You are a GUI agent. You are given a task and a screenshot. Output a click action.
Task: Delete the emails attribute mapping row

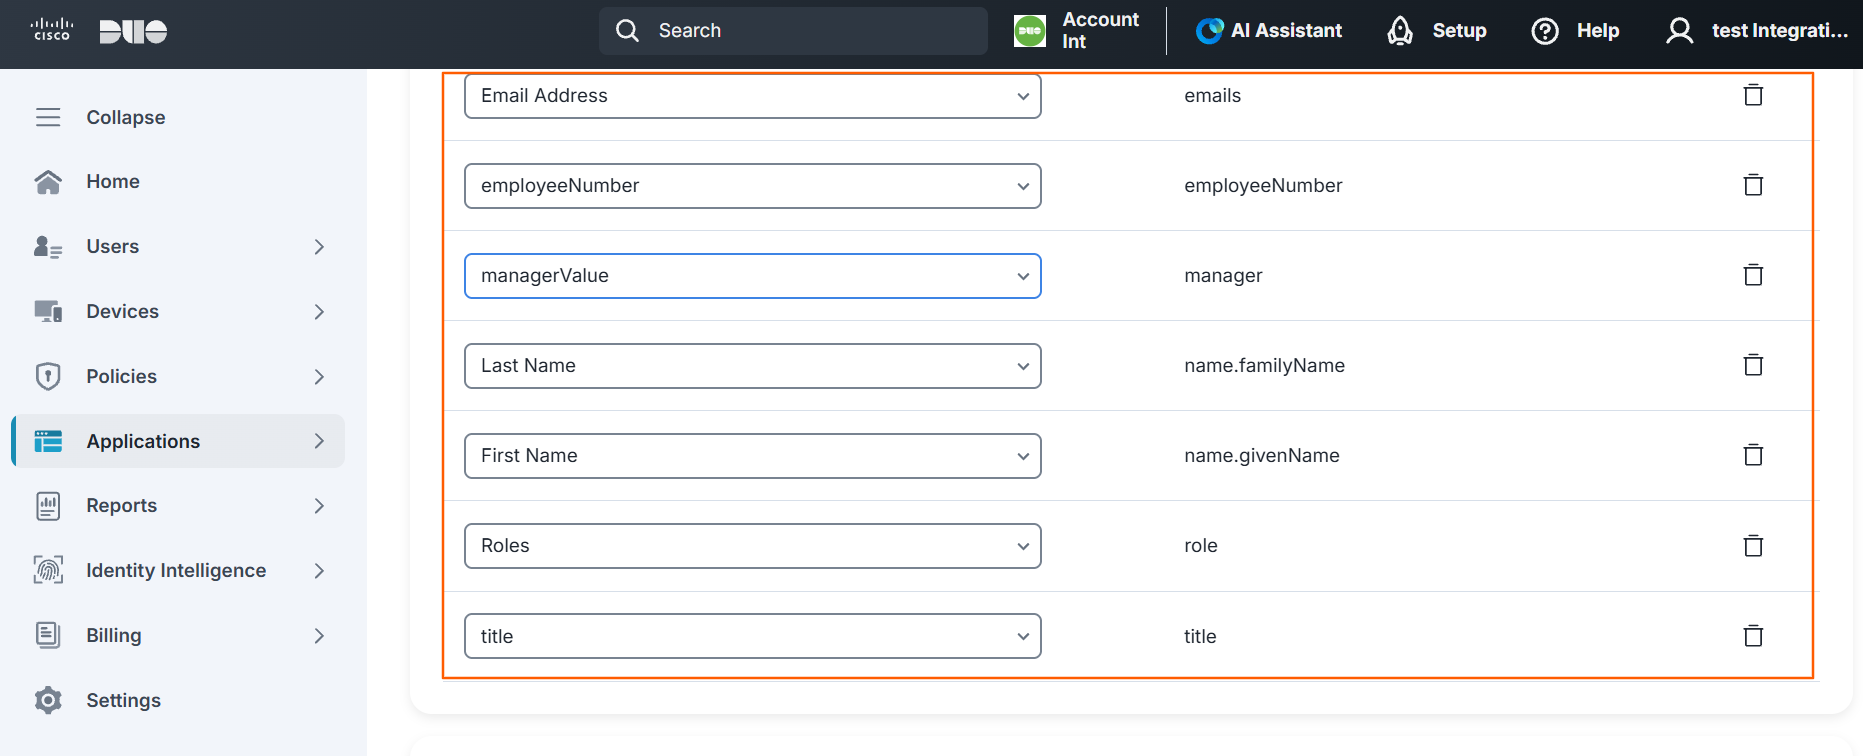click(x=1753, y=95)
